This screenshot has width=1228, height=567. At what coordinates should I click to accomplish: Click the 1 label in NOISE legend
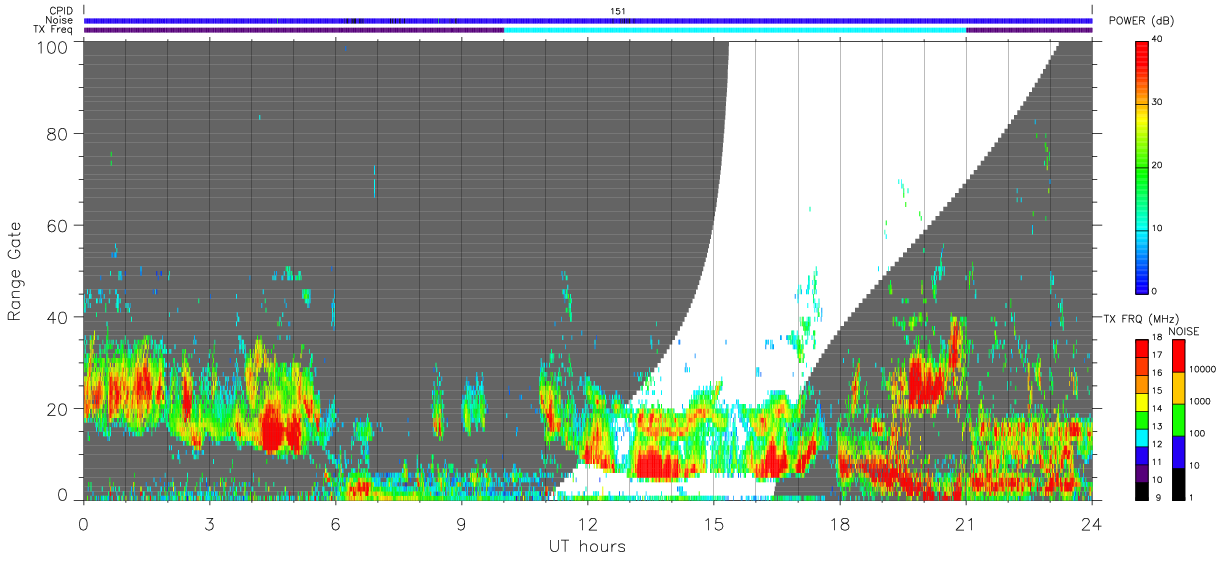coord(1193,497)
